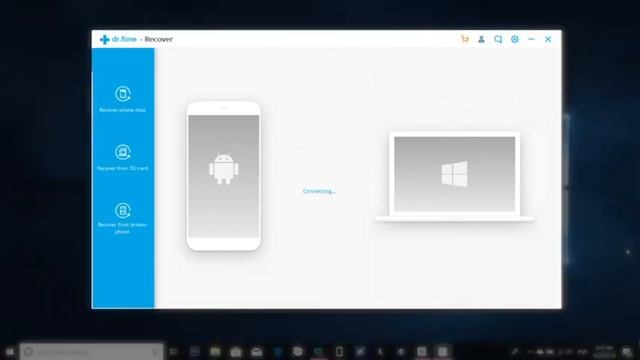Click the dr.fone logo
Image resolution: width=640 pixels, height=360 pixels.
pos(118,39)
